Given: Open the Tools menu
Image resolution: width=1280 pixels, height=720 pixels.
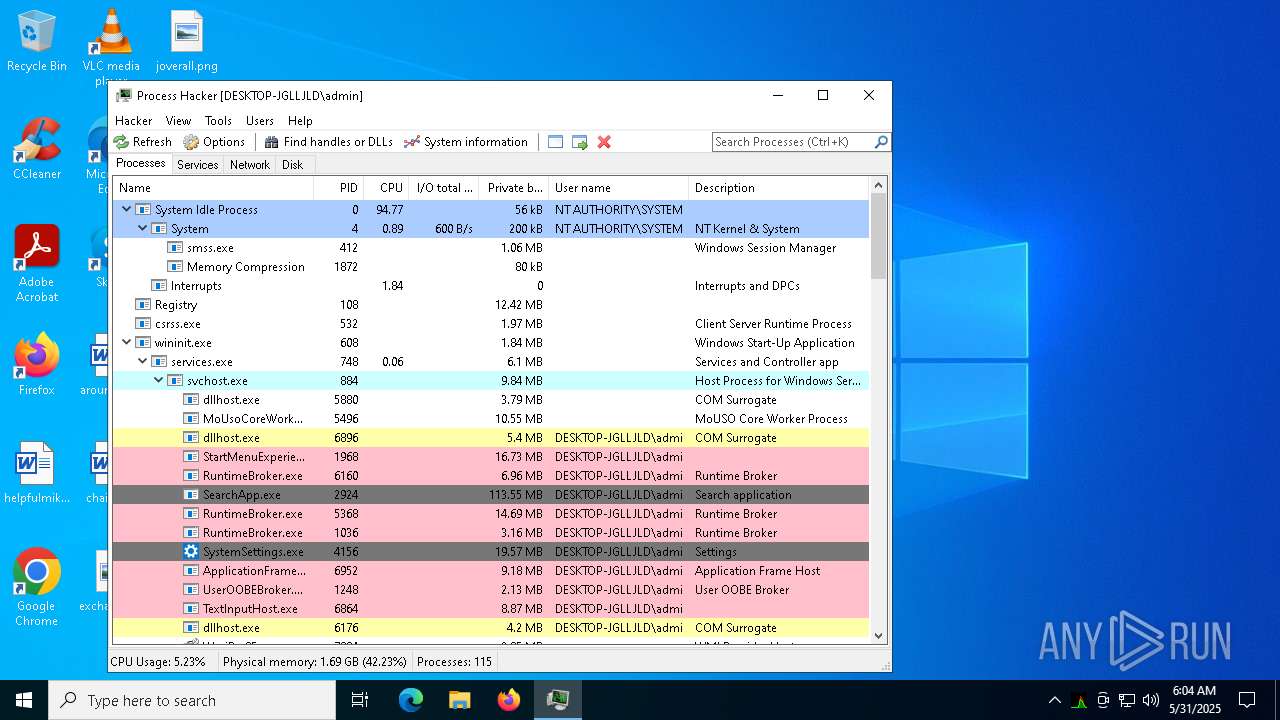Looking at the screenshot, I should pyautogui.click(x=218, y=120).
